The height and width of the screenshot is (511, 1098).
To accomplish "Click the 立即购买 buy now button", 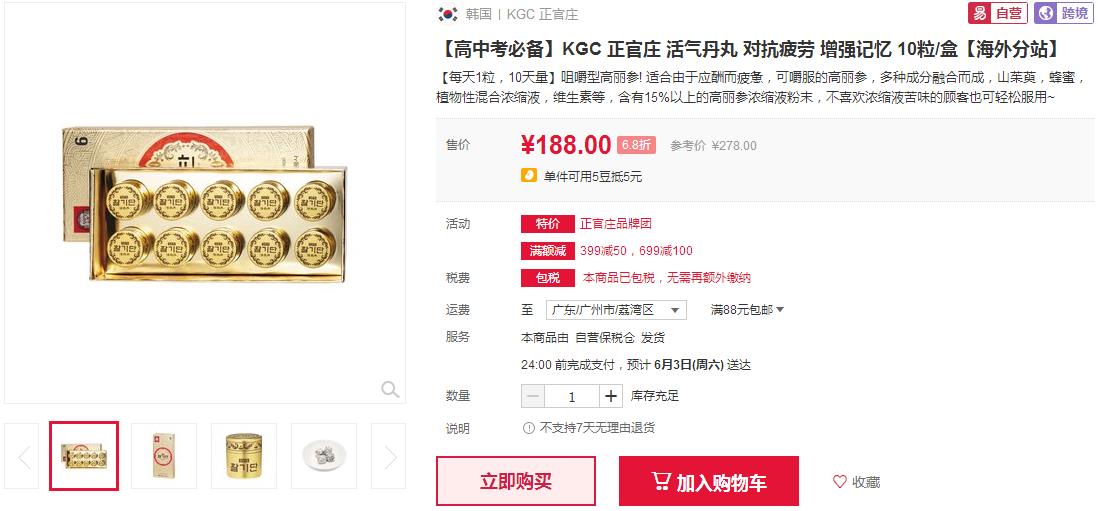I will [516, 481].
